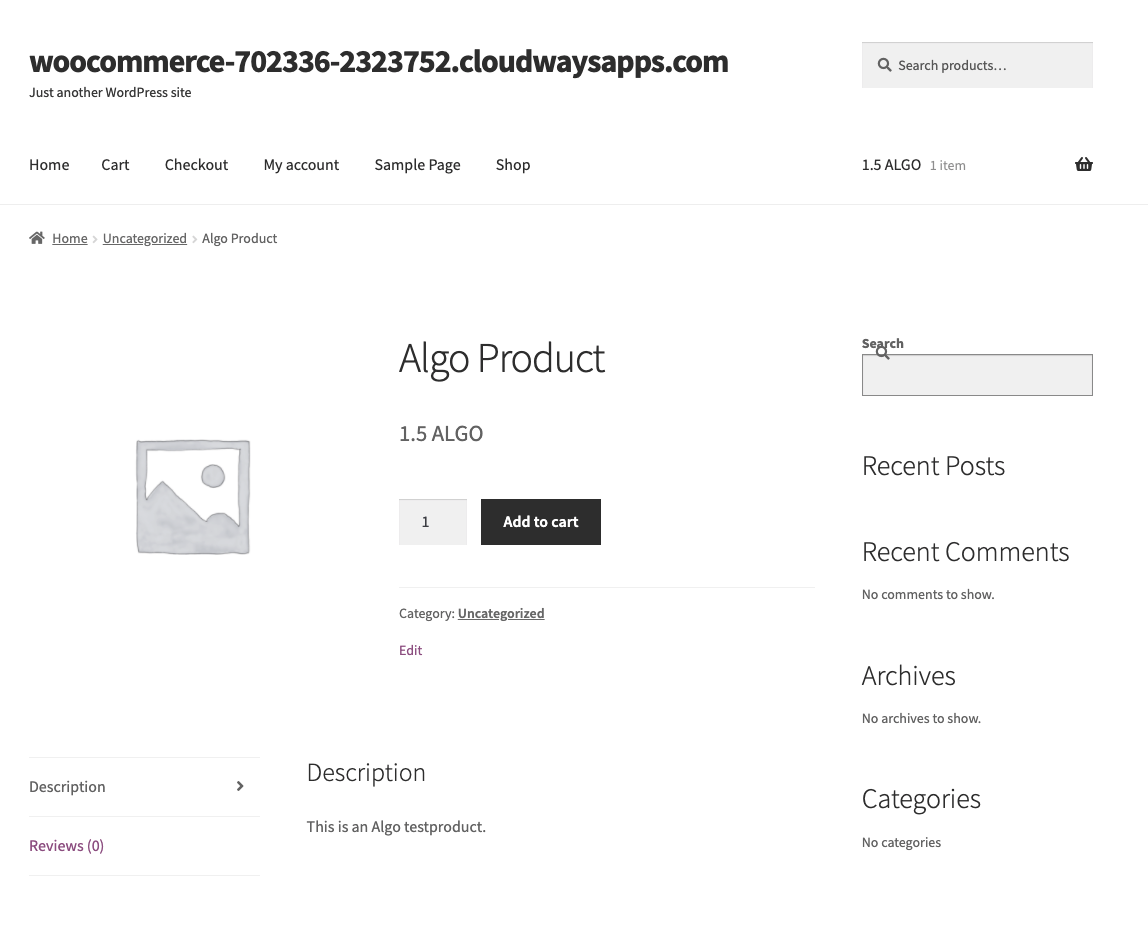The image size is (1148, 941).
Task: Switch to the Reviews (0) tab
Action: 66,846
